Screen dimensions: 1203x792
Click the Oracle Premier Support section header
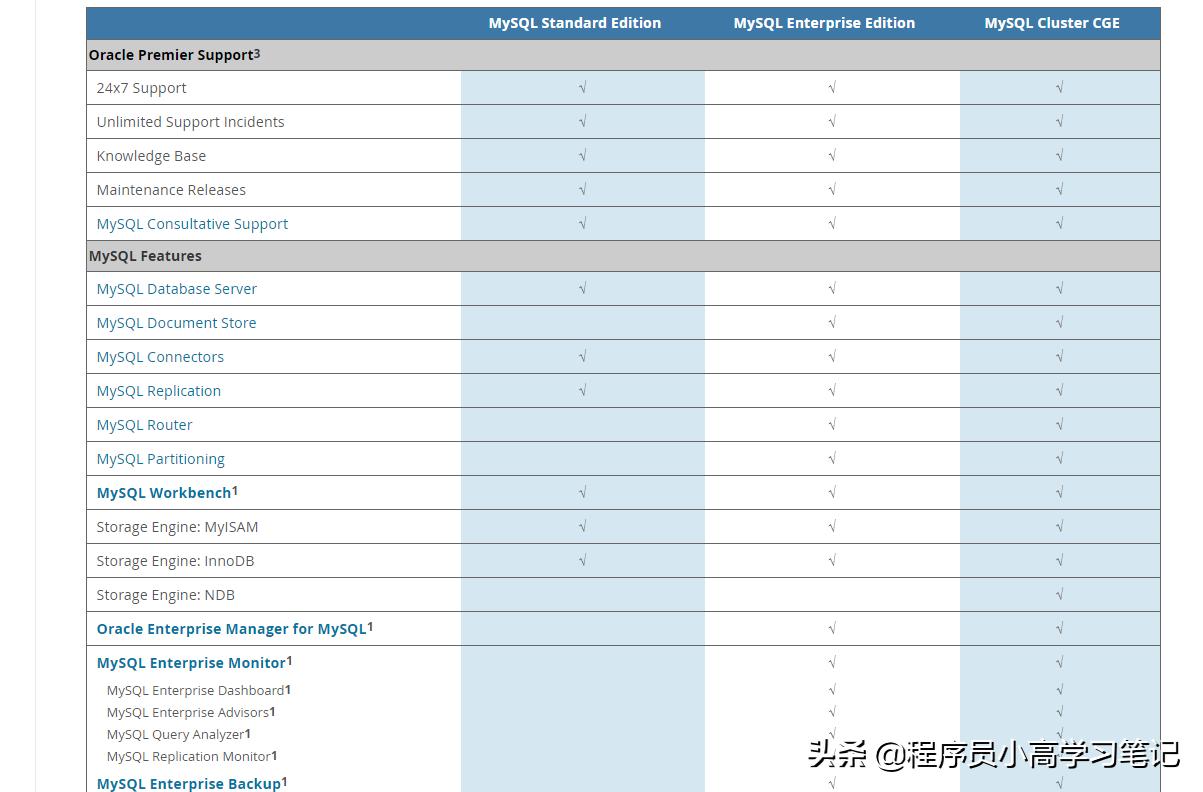coord(171,55)
